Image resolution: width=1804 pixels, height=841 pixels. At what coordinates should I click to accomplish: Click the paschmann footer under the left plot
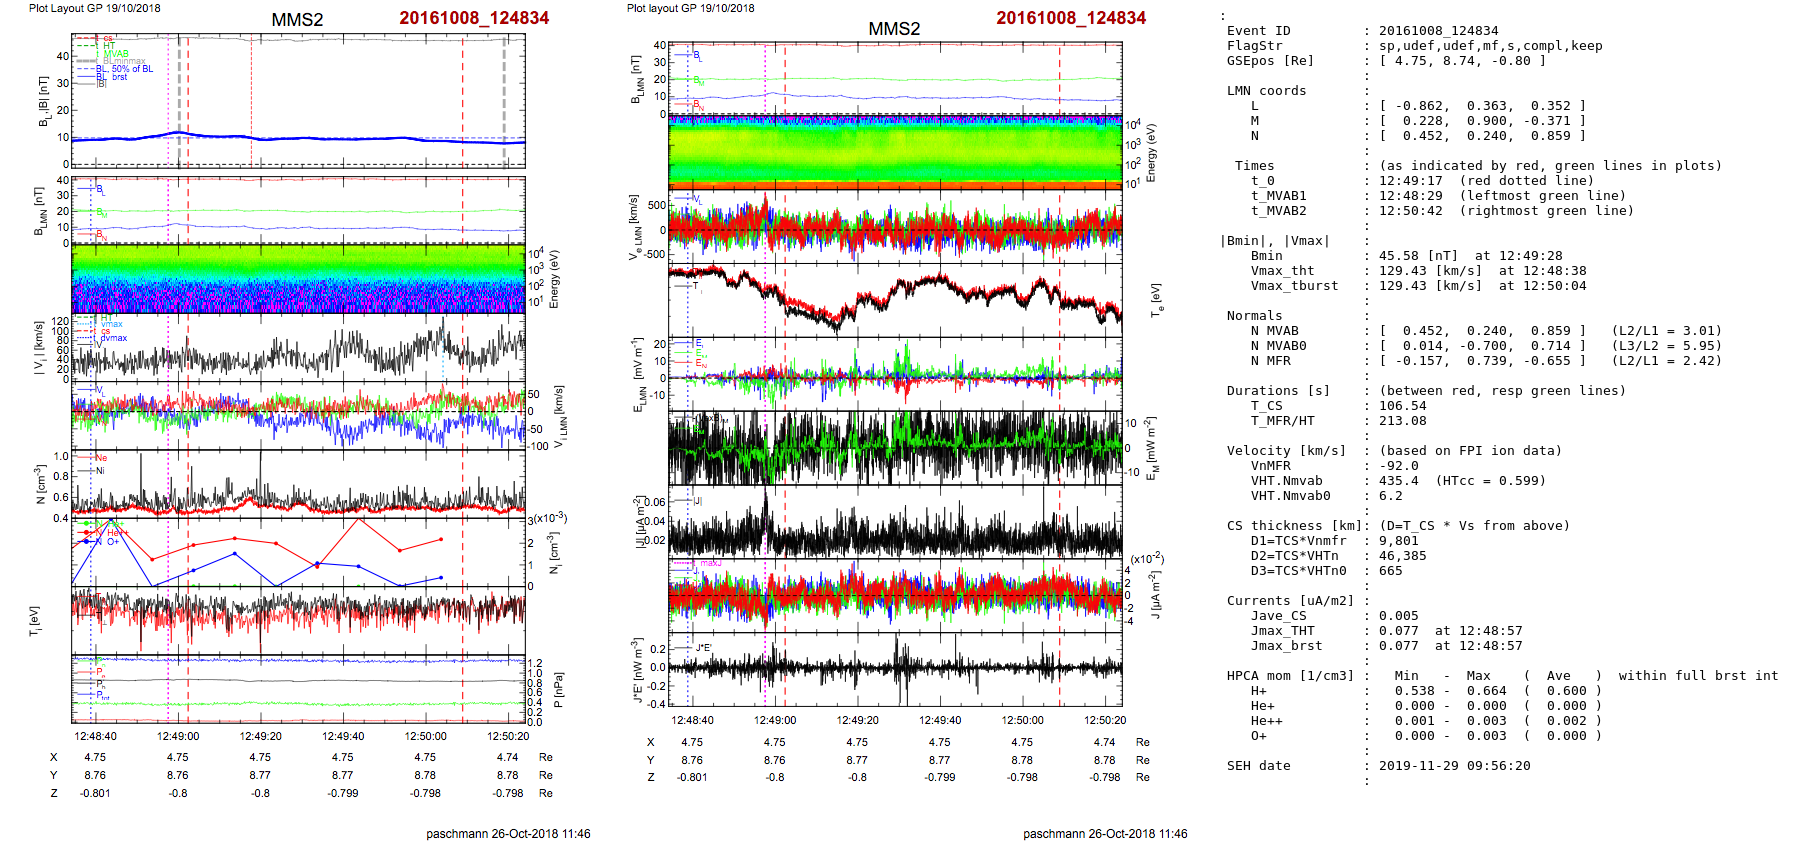click(x=508, y=833)
